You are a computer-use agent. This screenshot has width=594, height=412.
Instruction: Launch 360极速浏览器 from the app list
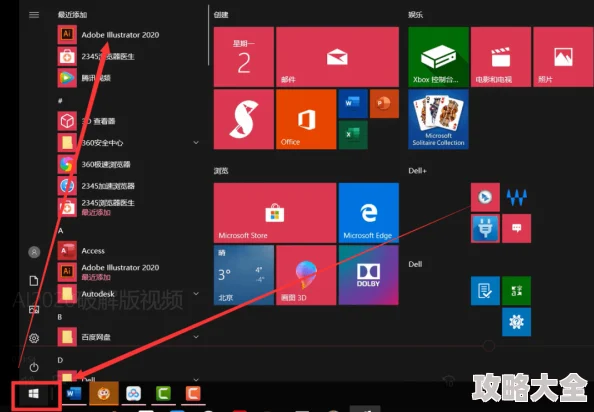pyautogui.click(x=95, y=164)
